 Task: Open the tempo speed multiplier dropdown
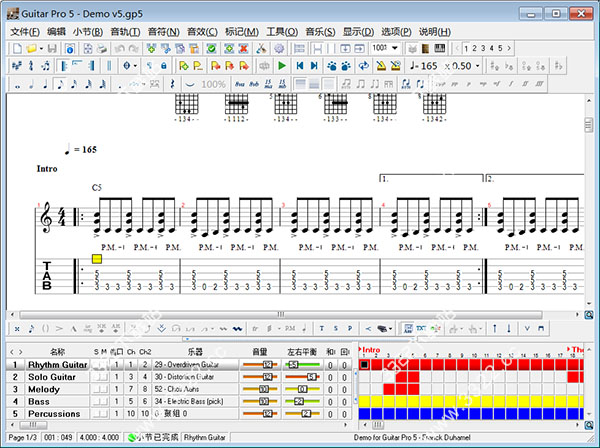478,66
